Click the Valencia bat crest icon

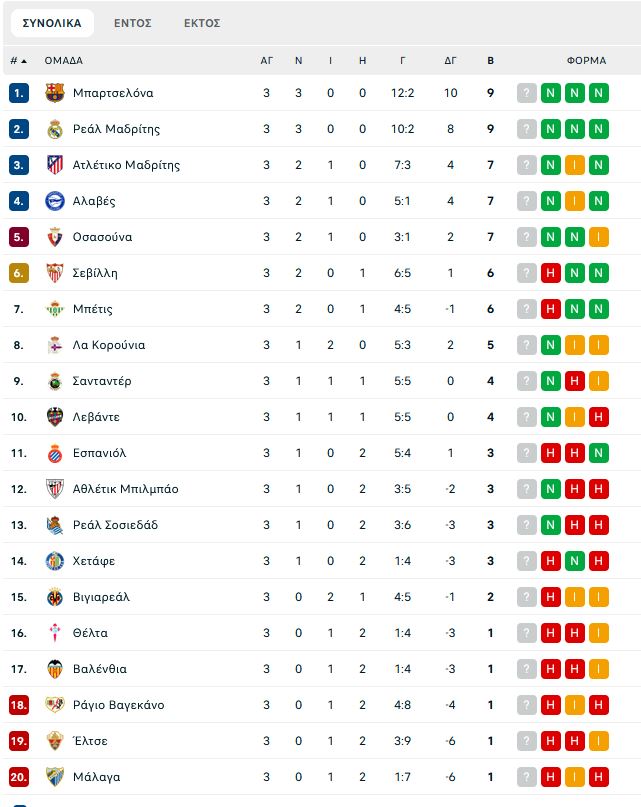(x=55, y=669)
